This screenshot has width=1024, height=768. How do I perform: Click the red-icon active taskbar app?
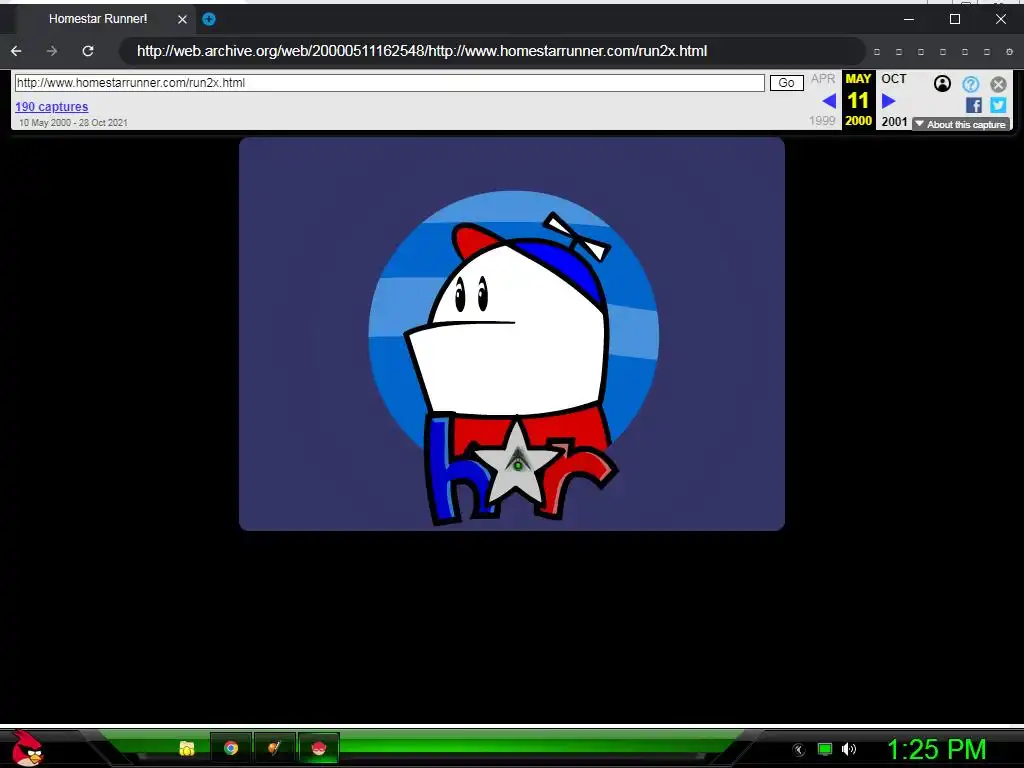(318, 748)
